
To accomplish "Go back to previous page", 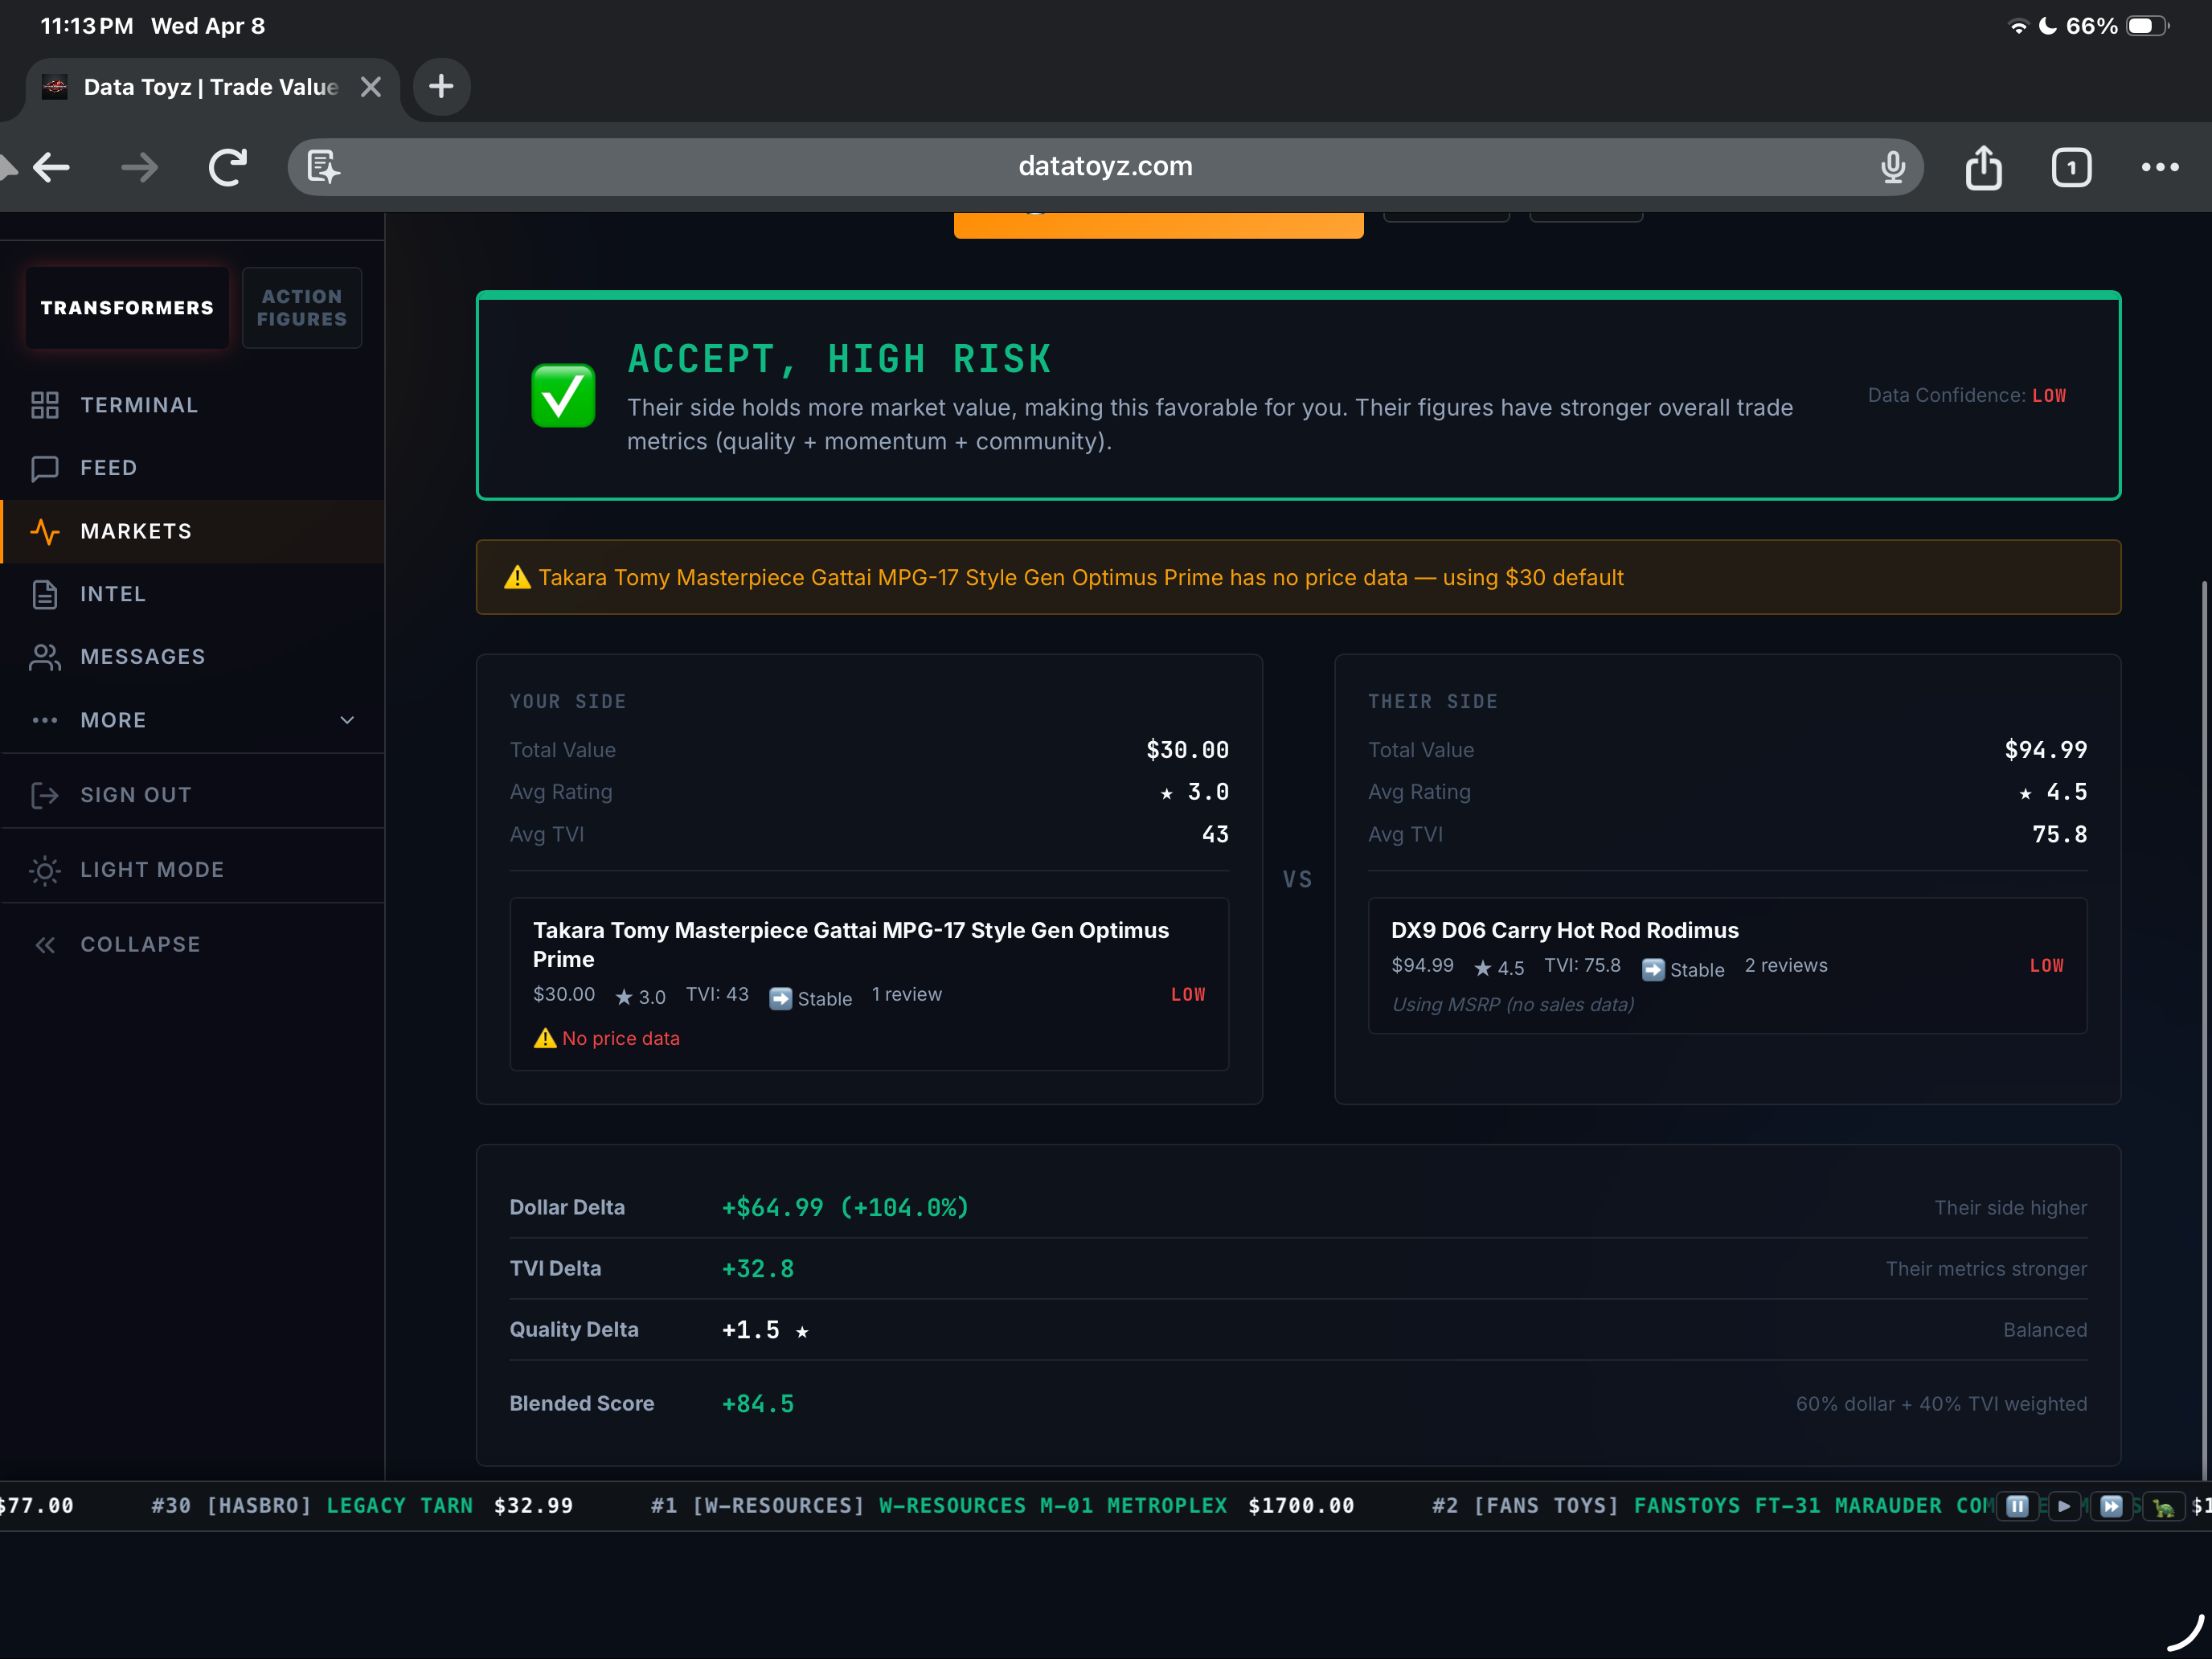I will (x=51, y=167).
